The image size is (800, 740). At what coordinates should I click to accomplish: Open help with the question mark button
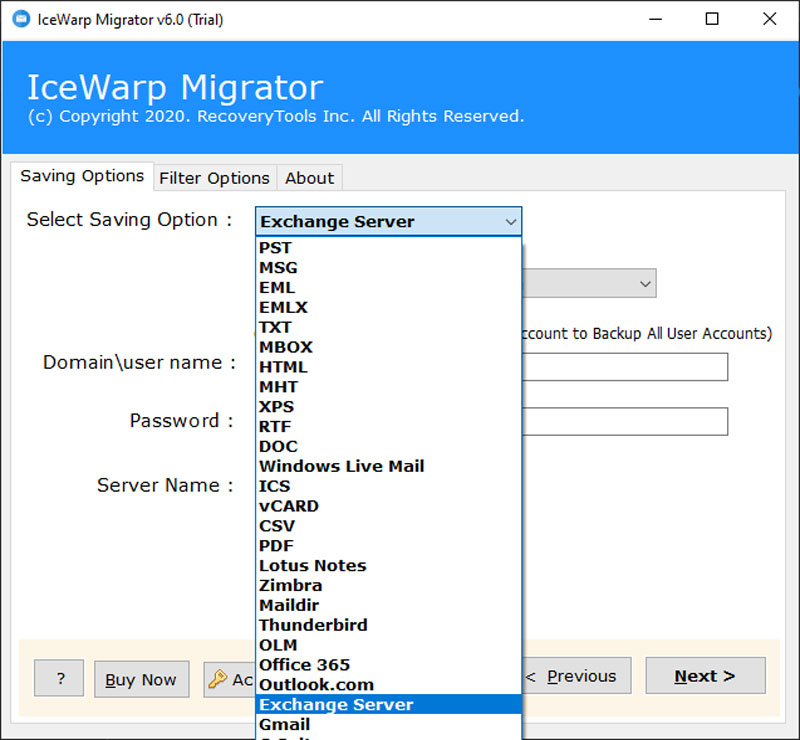(59, 678)
